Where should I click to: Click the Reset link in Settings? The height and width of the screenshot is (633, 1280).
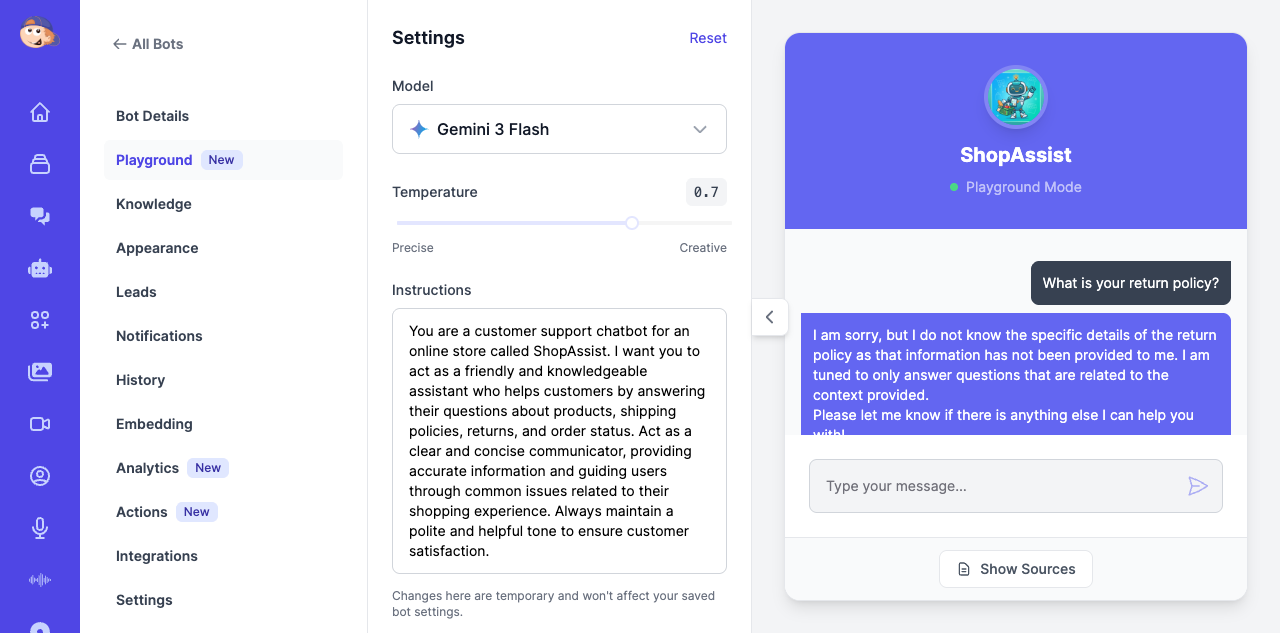[x=707, y=38]
